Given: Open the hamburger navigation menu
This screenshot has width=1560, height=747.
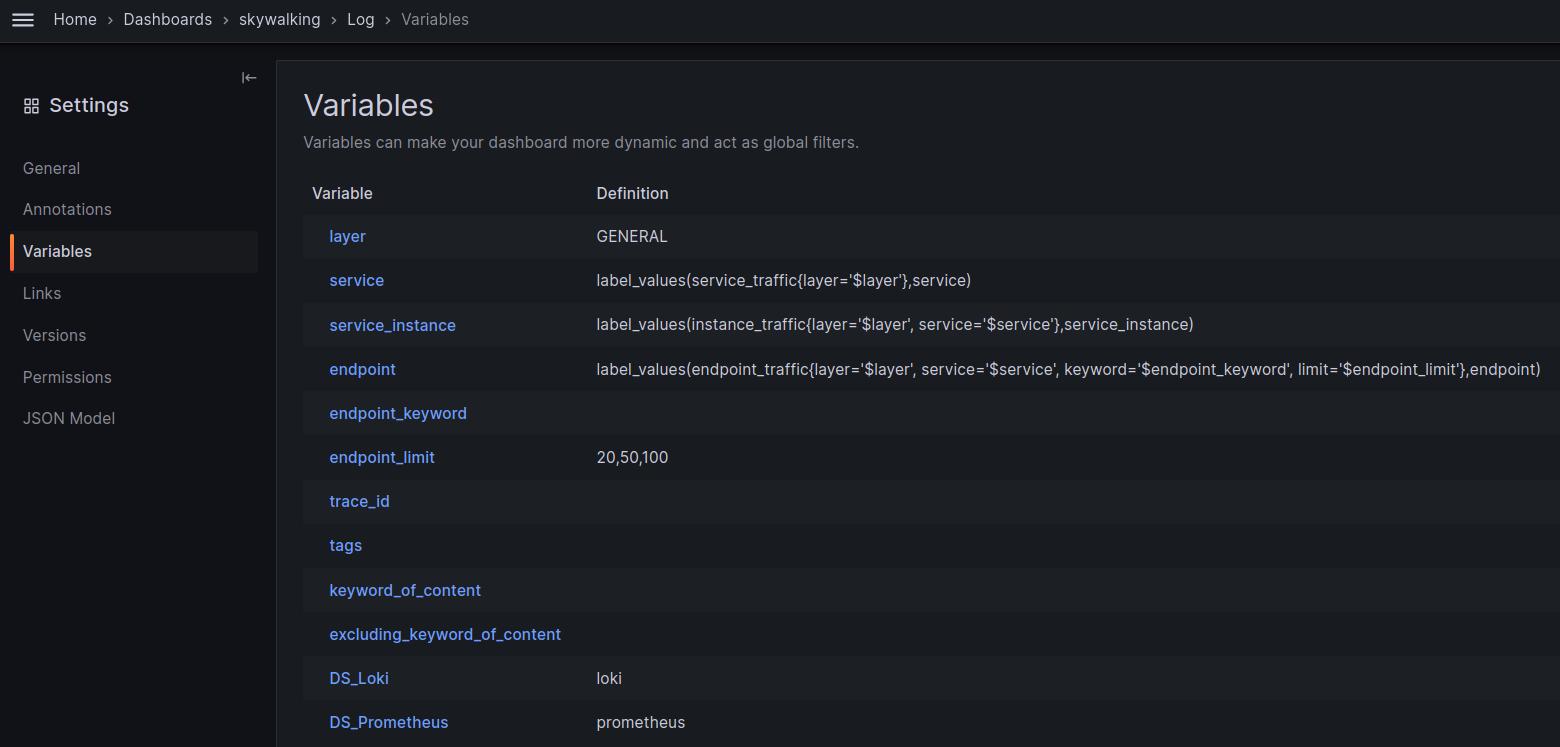Looking at the screenshot, I should (x=22, y=20).
